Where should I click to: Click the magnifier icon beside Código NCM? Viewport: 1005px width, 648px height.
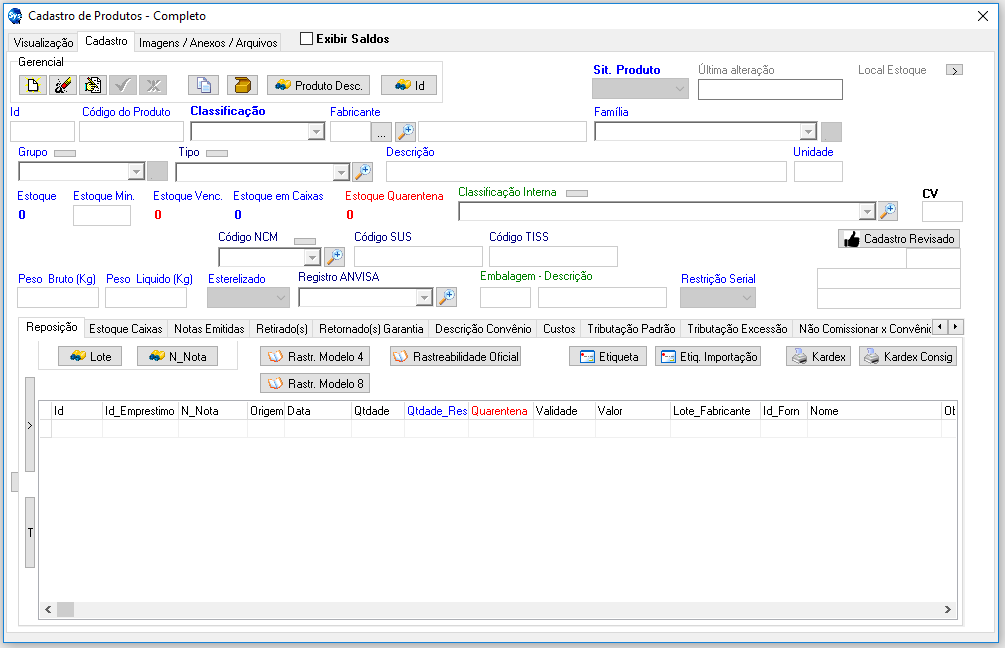pos(334,257)
